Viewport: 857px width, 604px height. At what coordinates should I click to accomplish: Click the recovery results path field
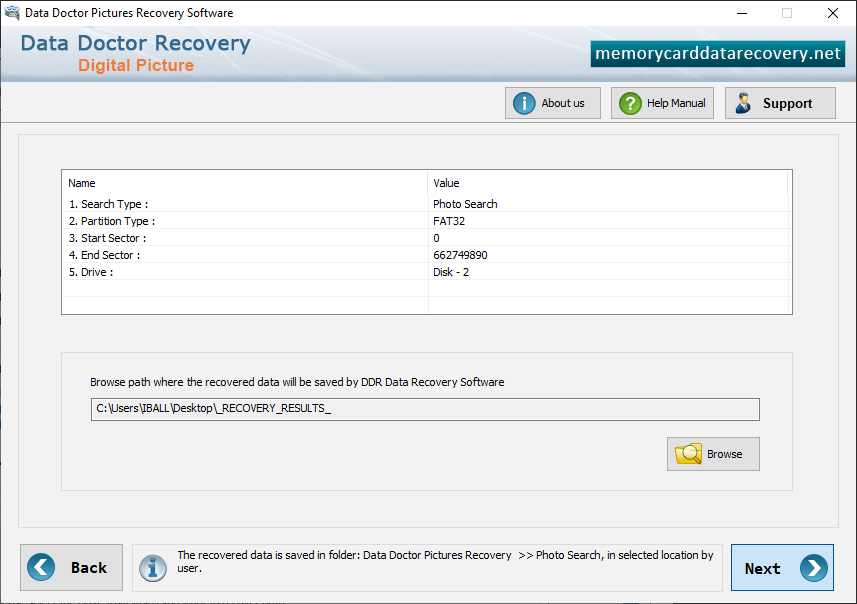pos(425,409)
